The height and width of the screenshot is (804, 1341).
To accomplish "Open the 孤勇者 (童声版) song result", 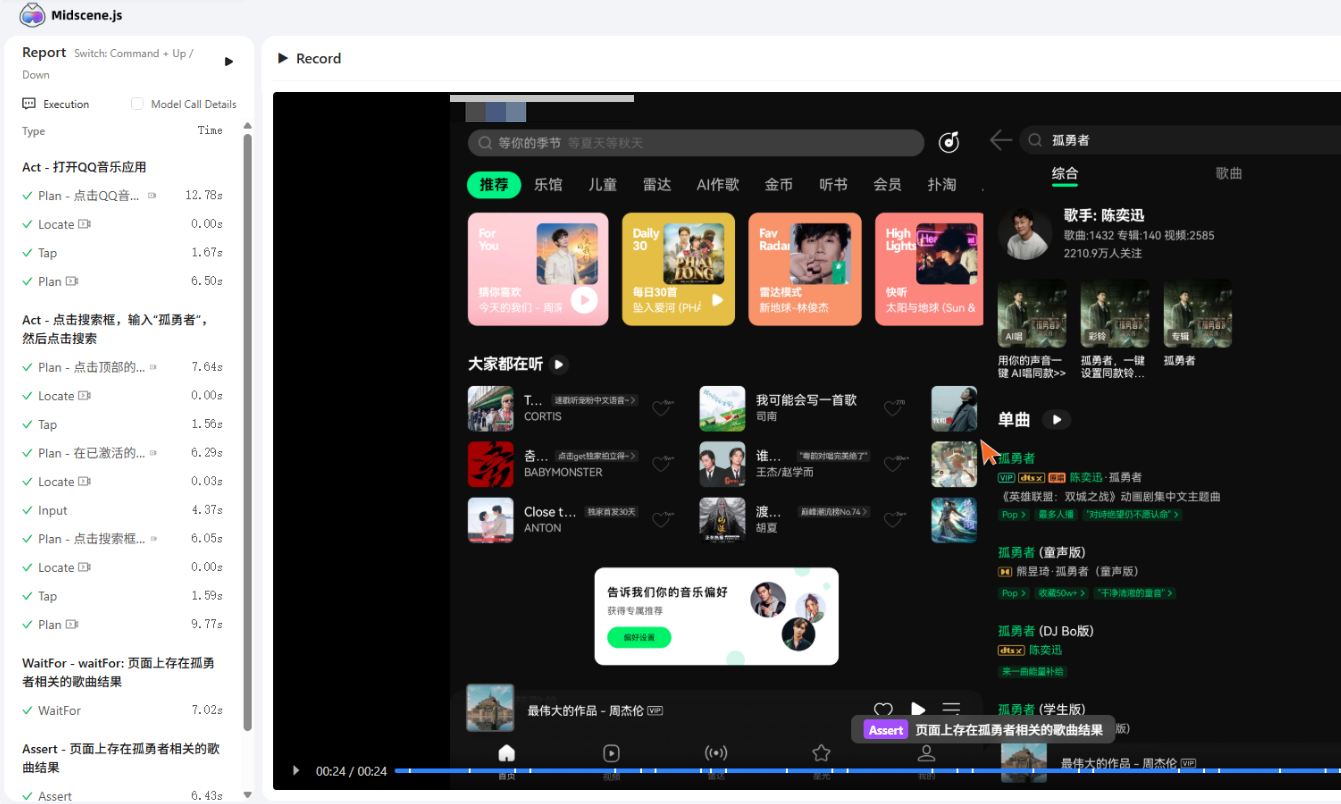I will pos(1042,552).
